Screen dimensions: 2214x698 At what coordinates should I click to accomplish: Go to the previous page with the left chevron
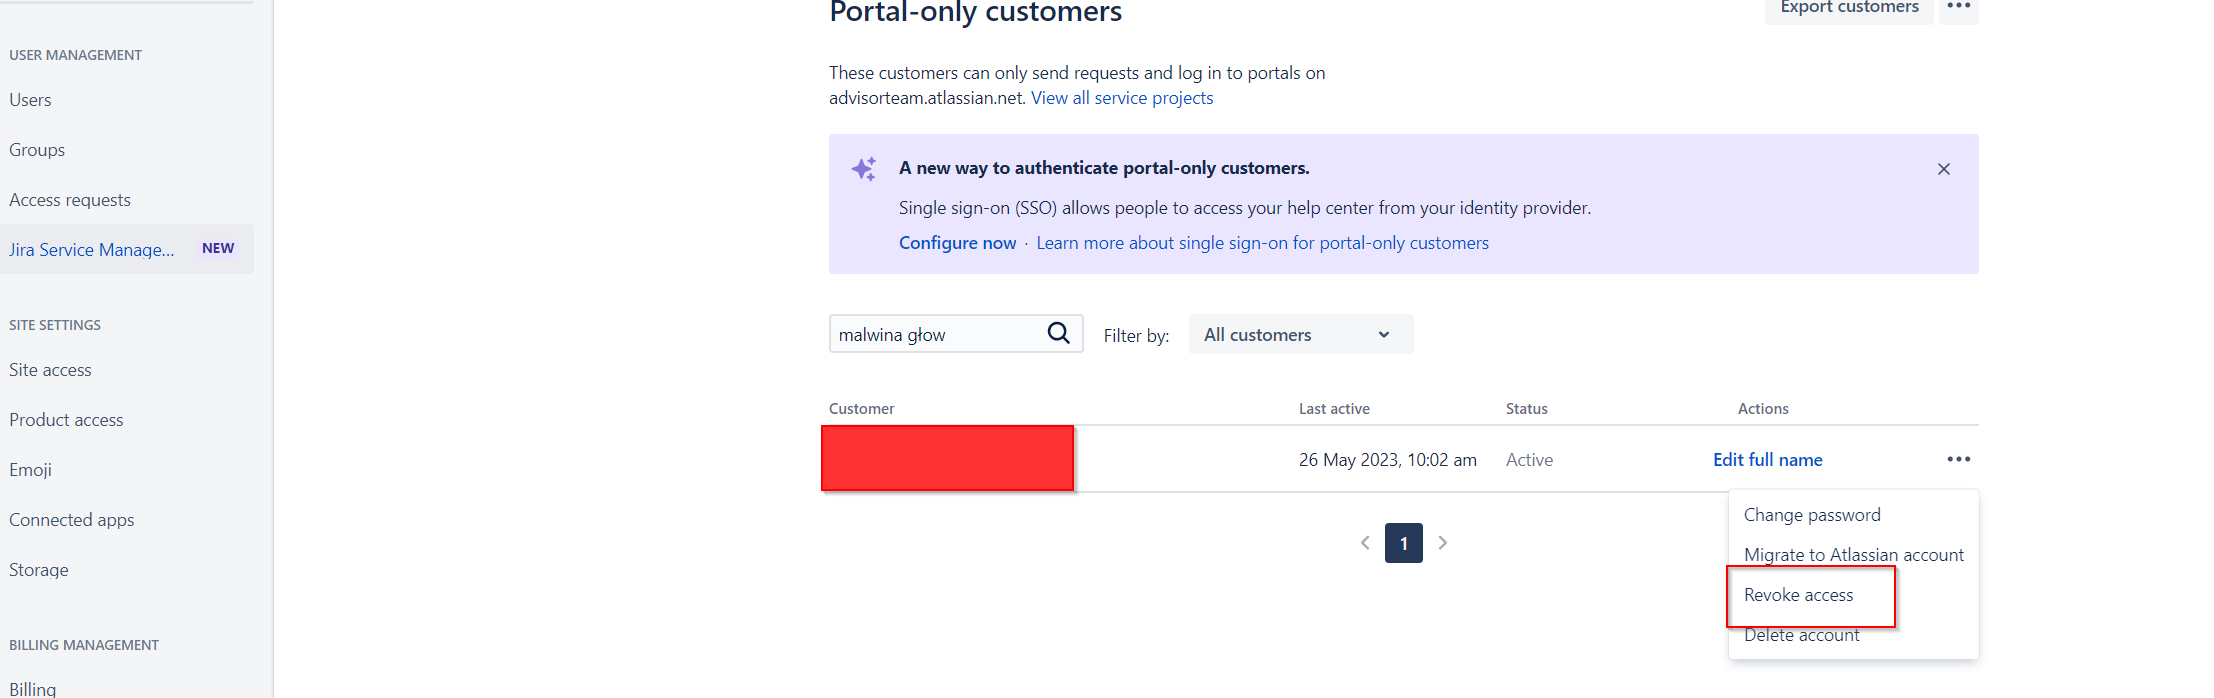[1365, 542]
